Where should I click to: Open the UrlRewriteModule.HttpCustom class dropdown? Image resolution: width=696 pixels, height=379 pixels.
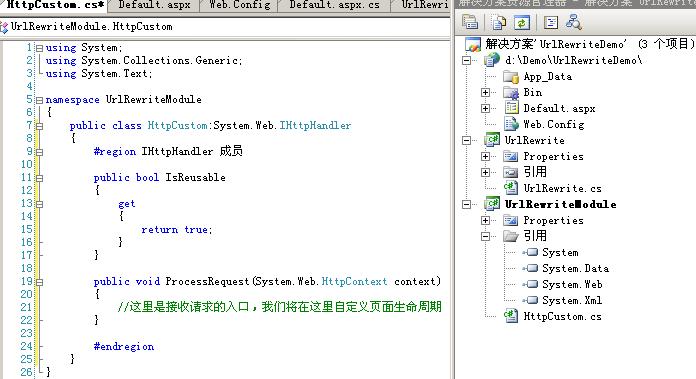tap(225, 27)
